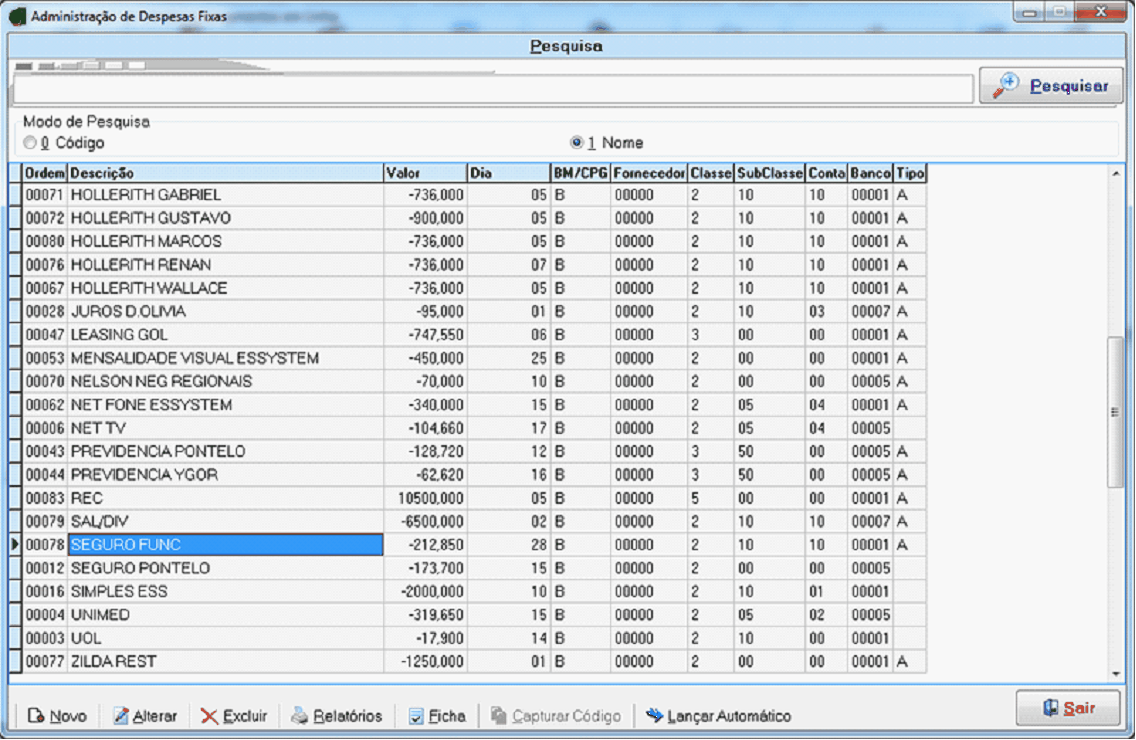Click the Ficha checkmark icon
Screen dimensions: 1136x740
click(416, 716)
